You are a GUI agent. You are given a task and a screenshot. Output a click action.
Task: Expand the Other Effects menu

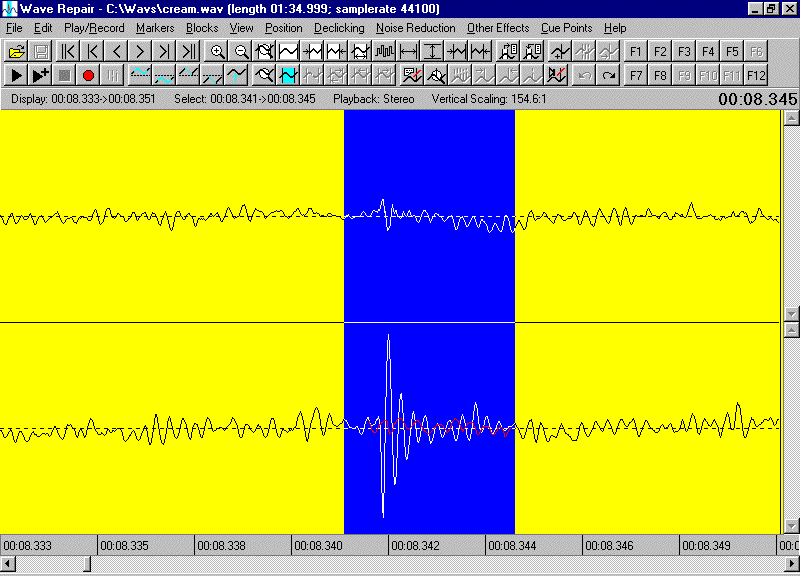[498, 28]
